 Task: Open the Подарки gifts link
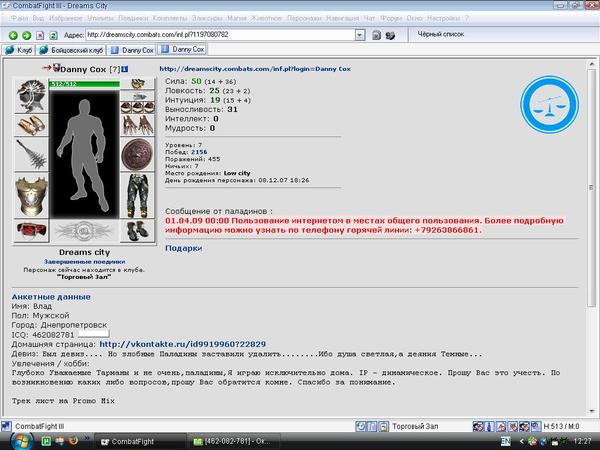coord(183,248)
